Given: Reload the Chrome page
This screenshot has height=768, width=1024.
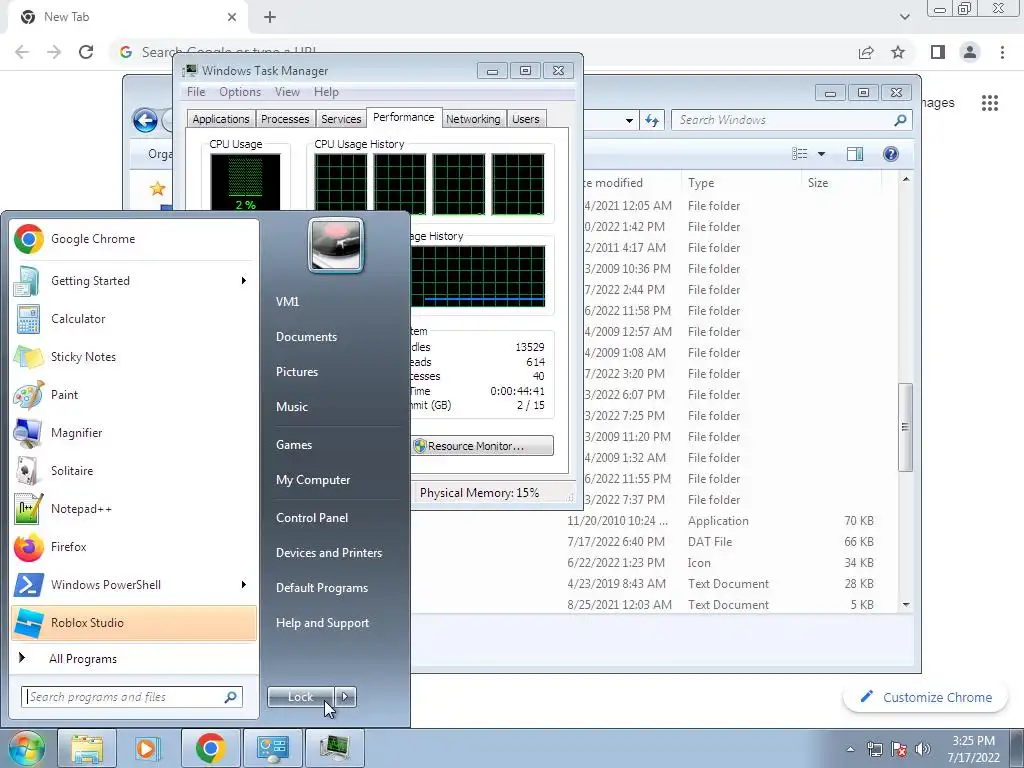Looking at the screenshot, I should (x=86, y=52).
